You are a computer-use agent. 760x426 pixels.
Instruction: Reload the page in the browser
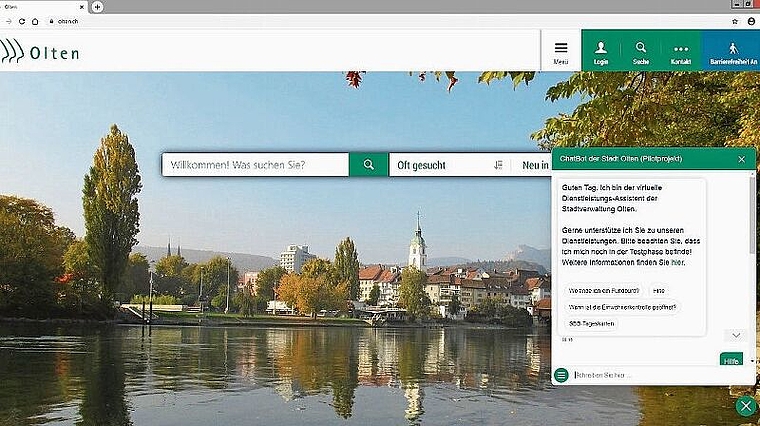pos(22,21)
